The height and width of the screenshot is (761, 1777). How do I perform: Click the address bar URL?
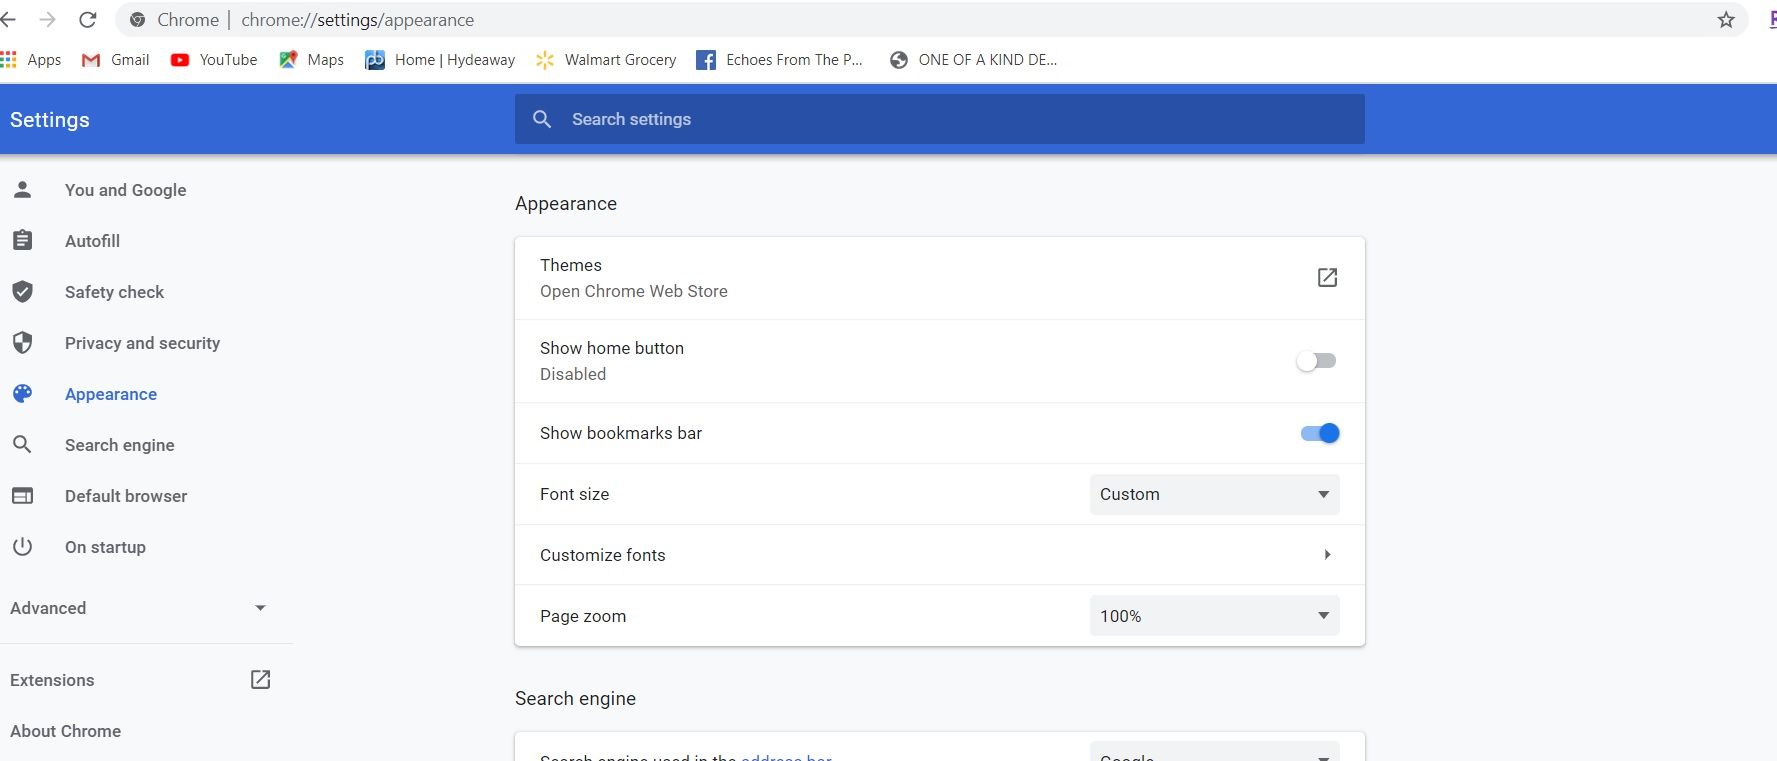357,20
